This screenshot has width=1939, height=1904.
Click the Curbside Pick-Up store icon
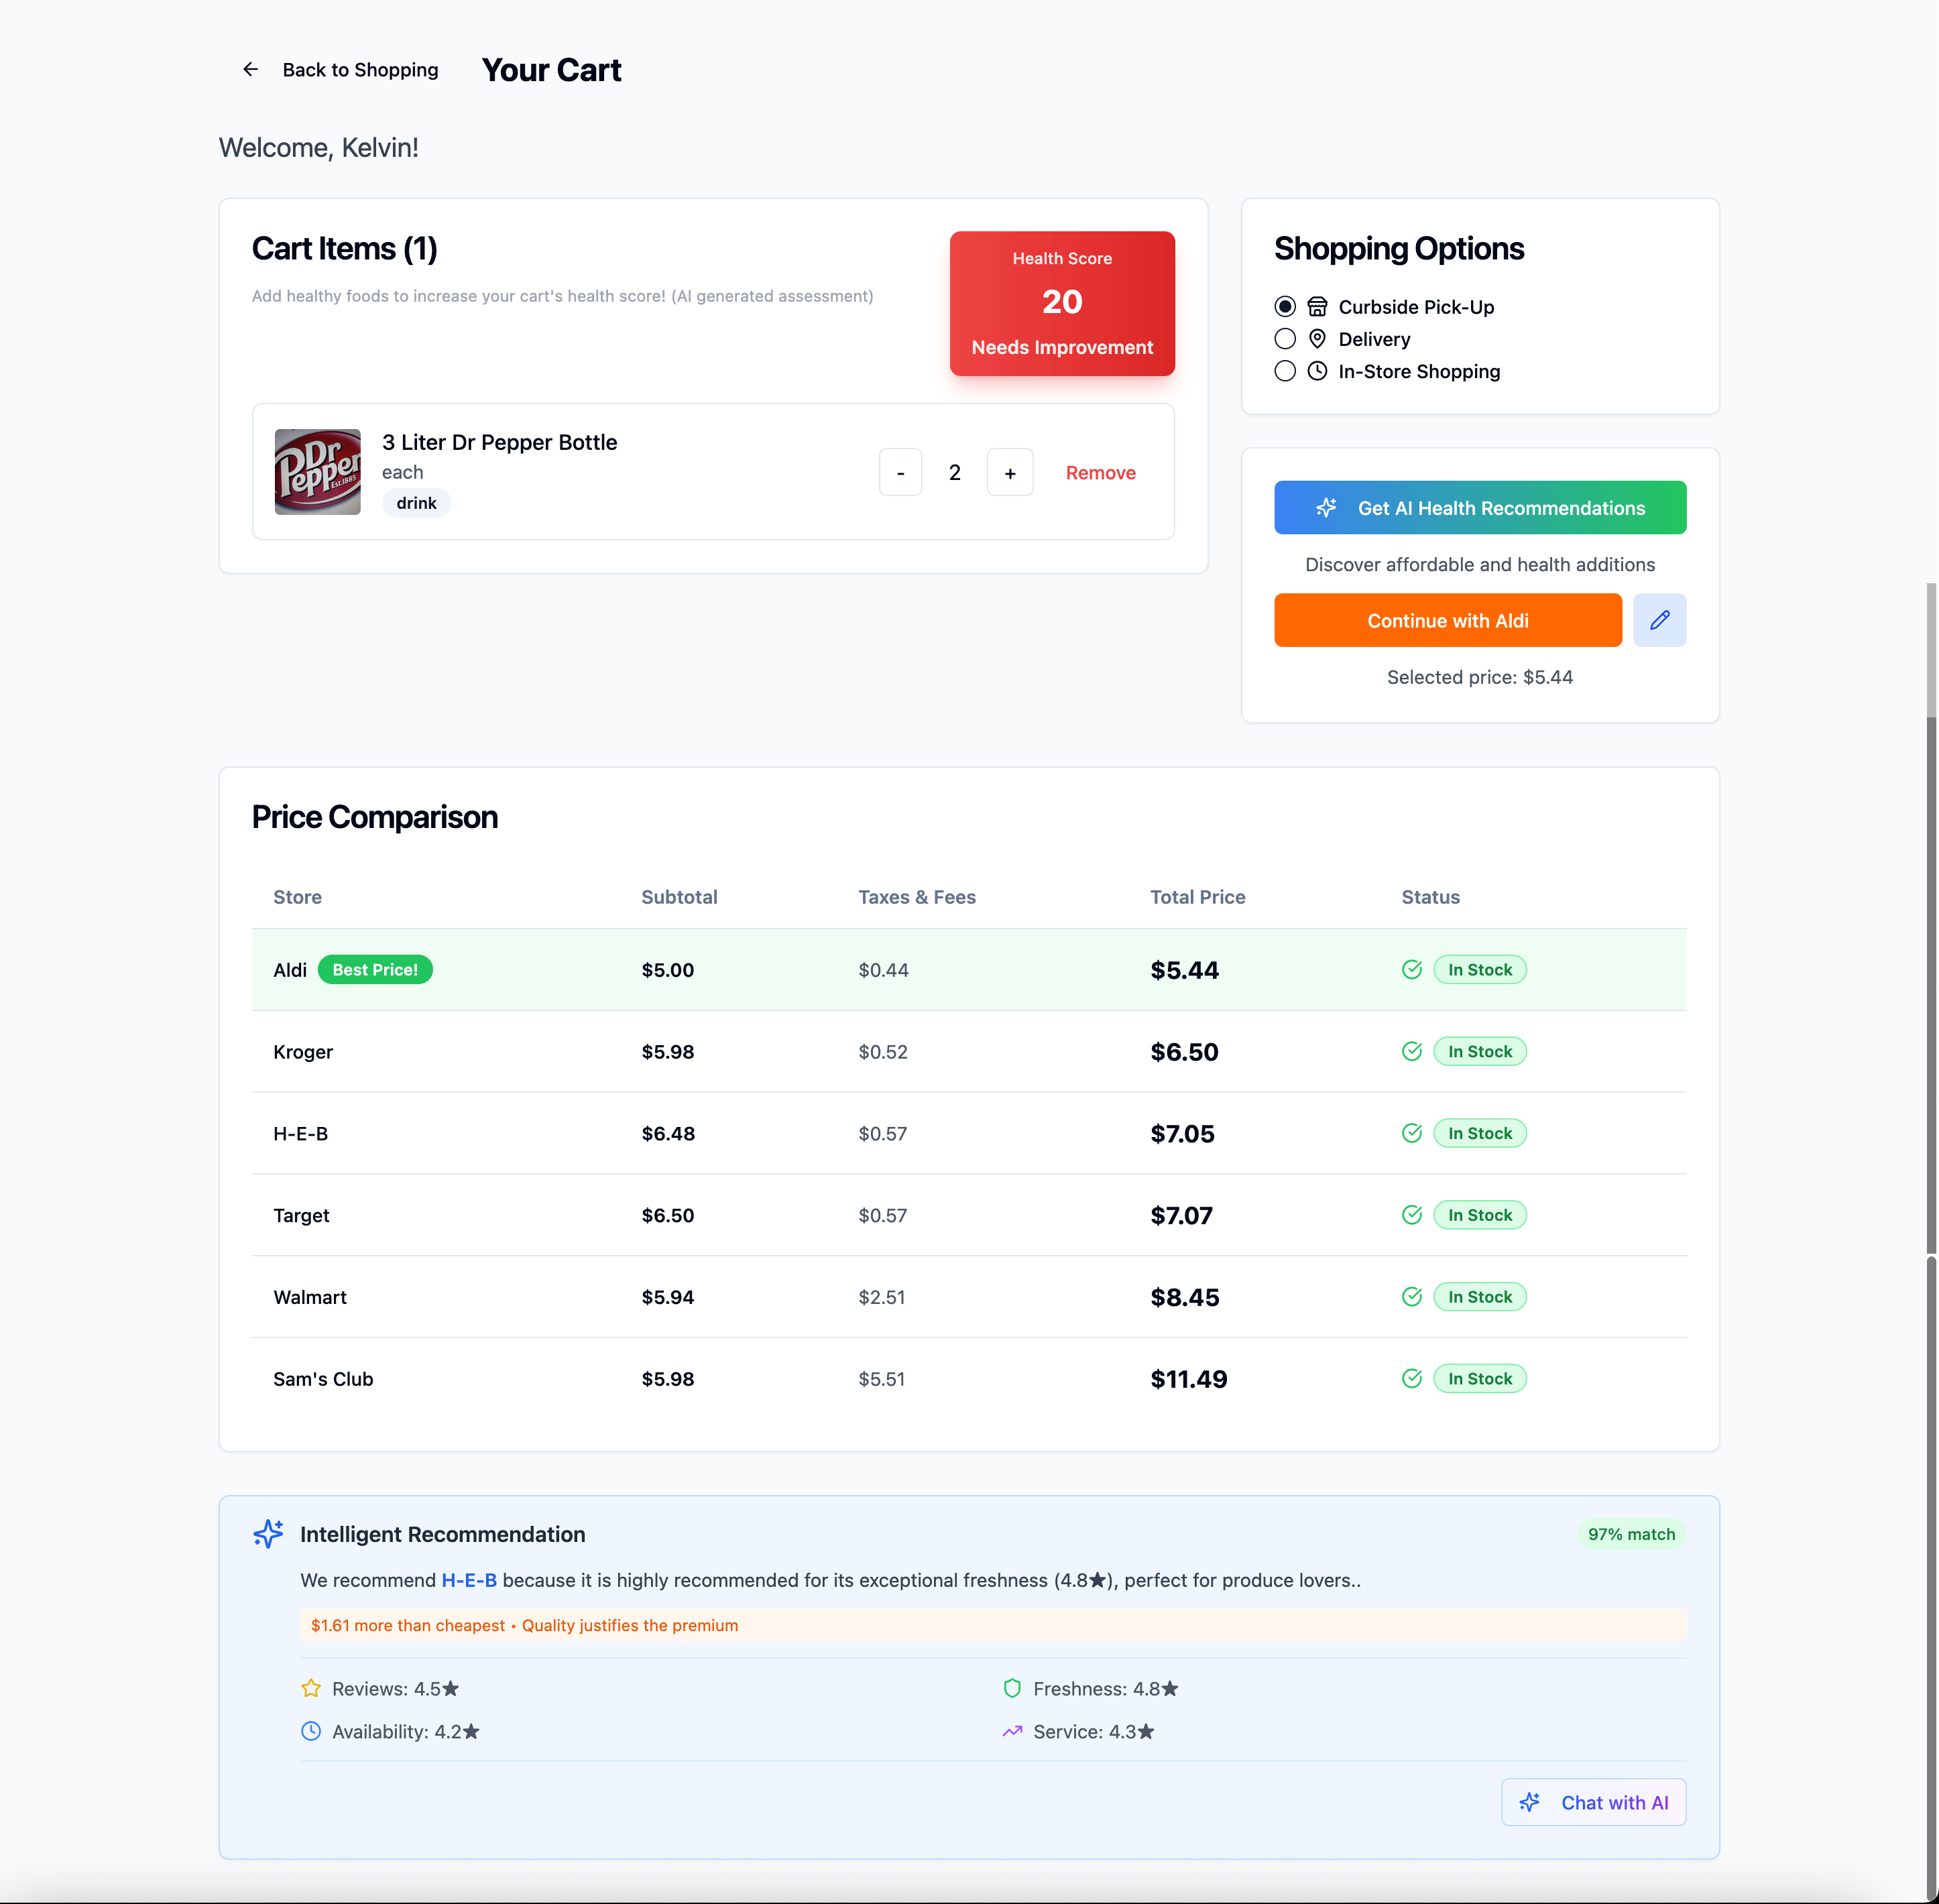pos(1317,307)
